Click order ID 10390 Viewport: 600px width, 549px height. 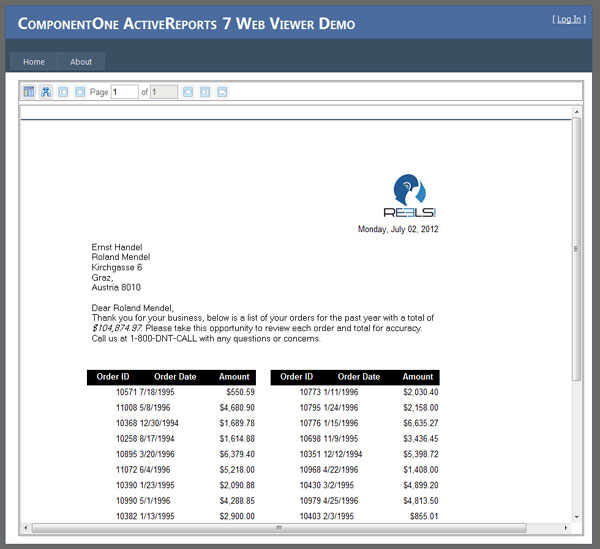point(126,485)
